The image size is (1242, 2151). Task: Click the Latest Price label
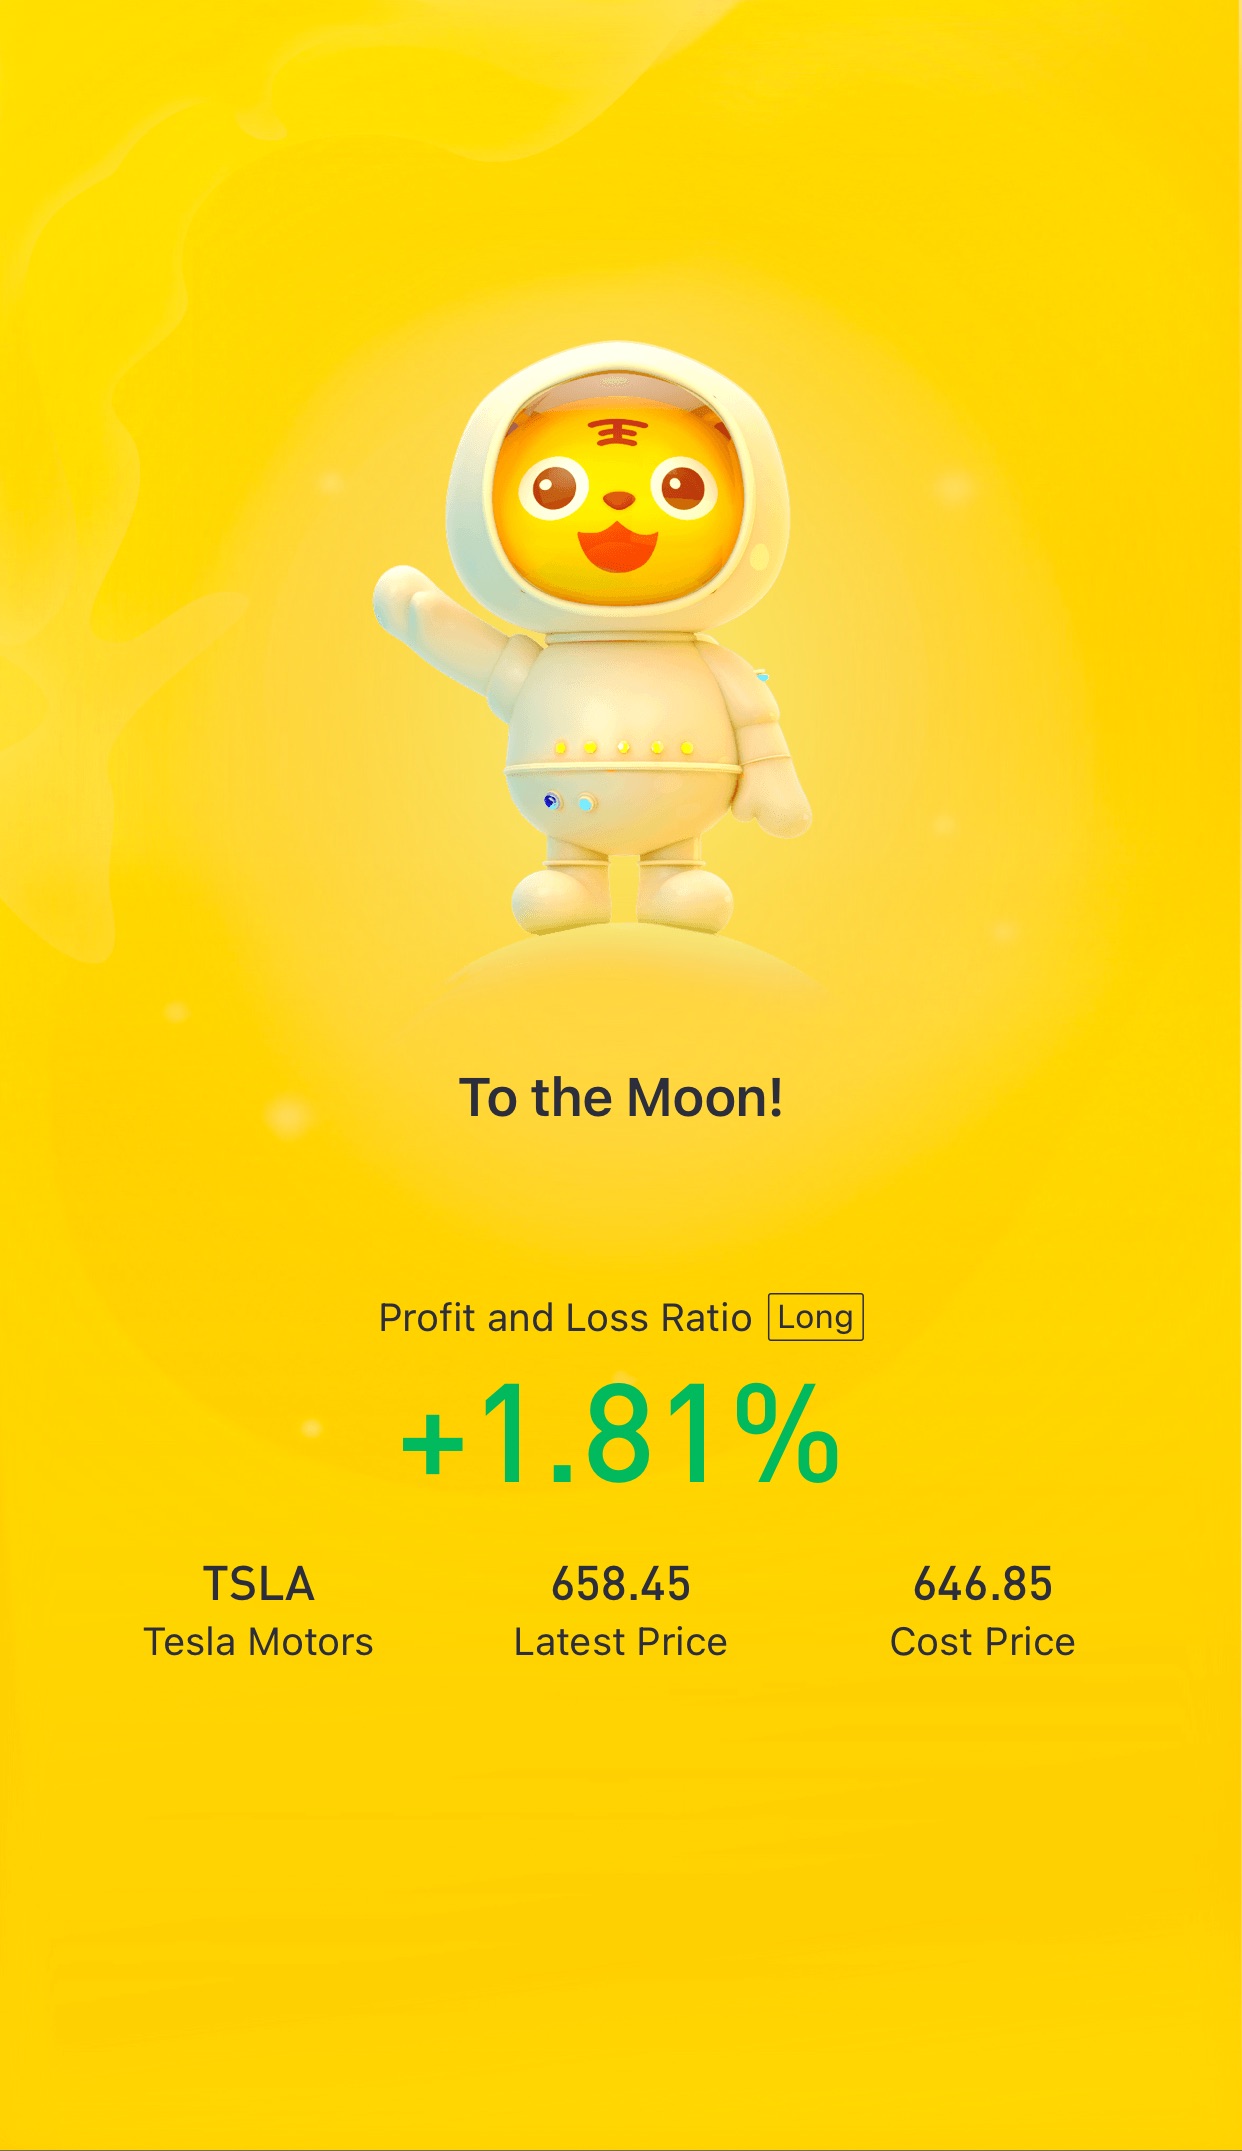[620, 1642]
